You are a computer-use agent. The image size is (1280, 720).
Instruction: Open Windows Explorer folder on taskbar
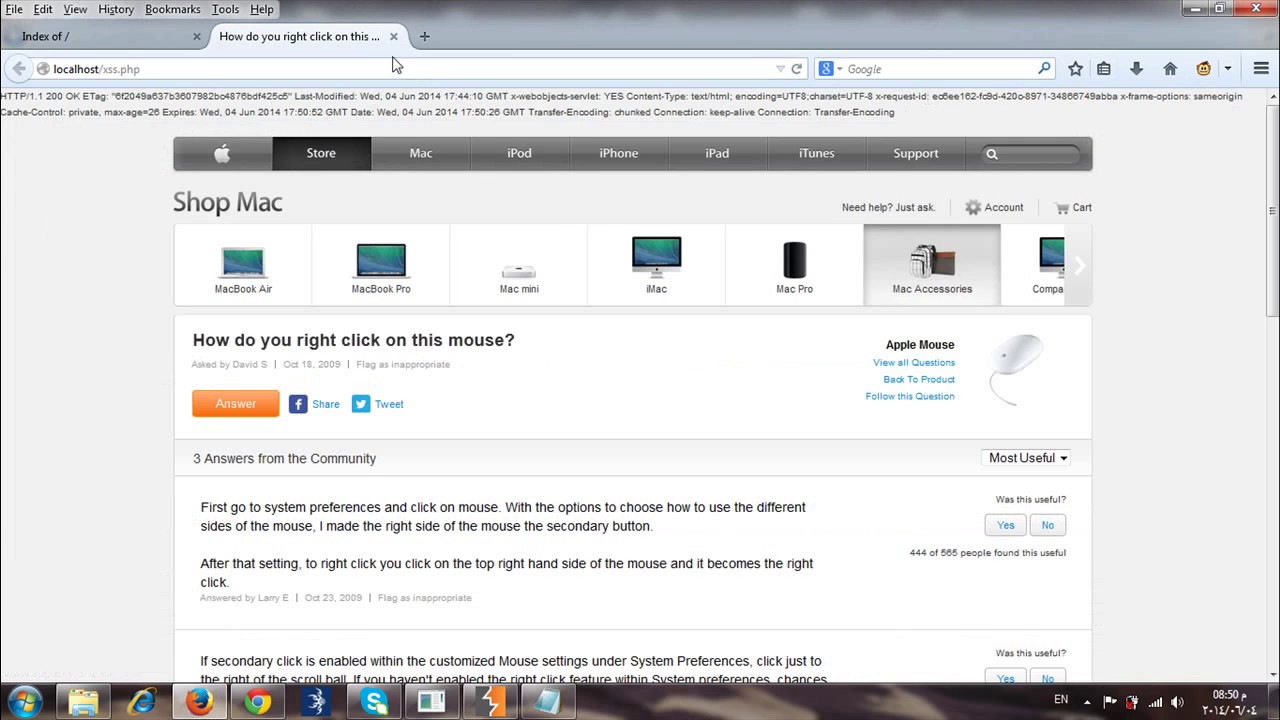[83, 702]
